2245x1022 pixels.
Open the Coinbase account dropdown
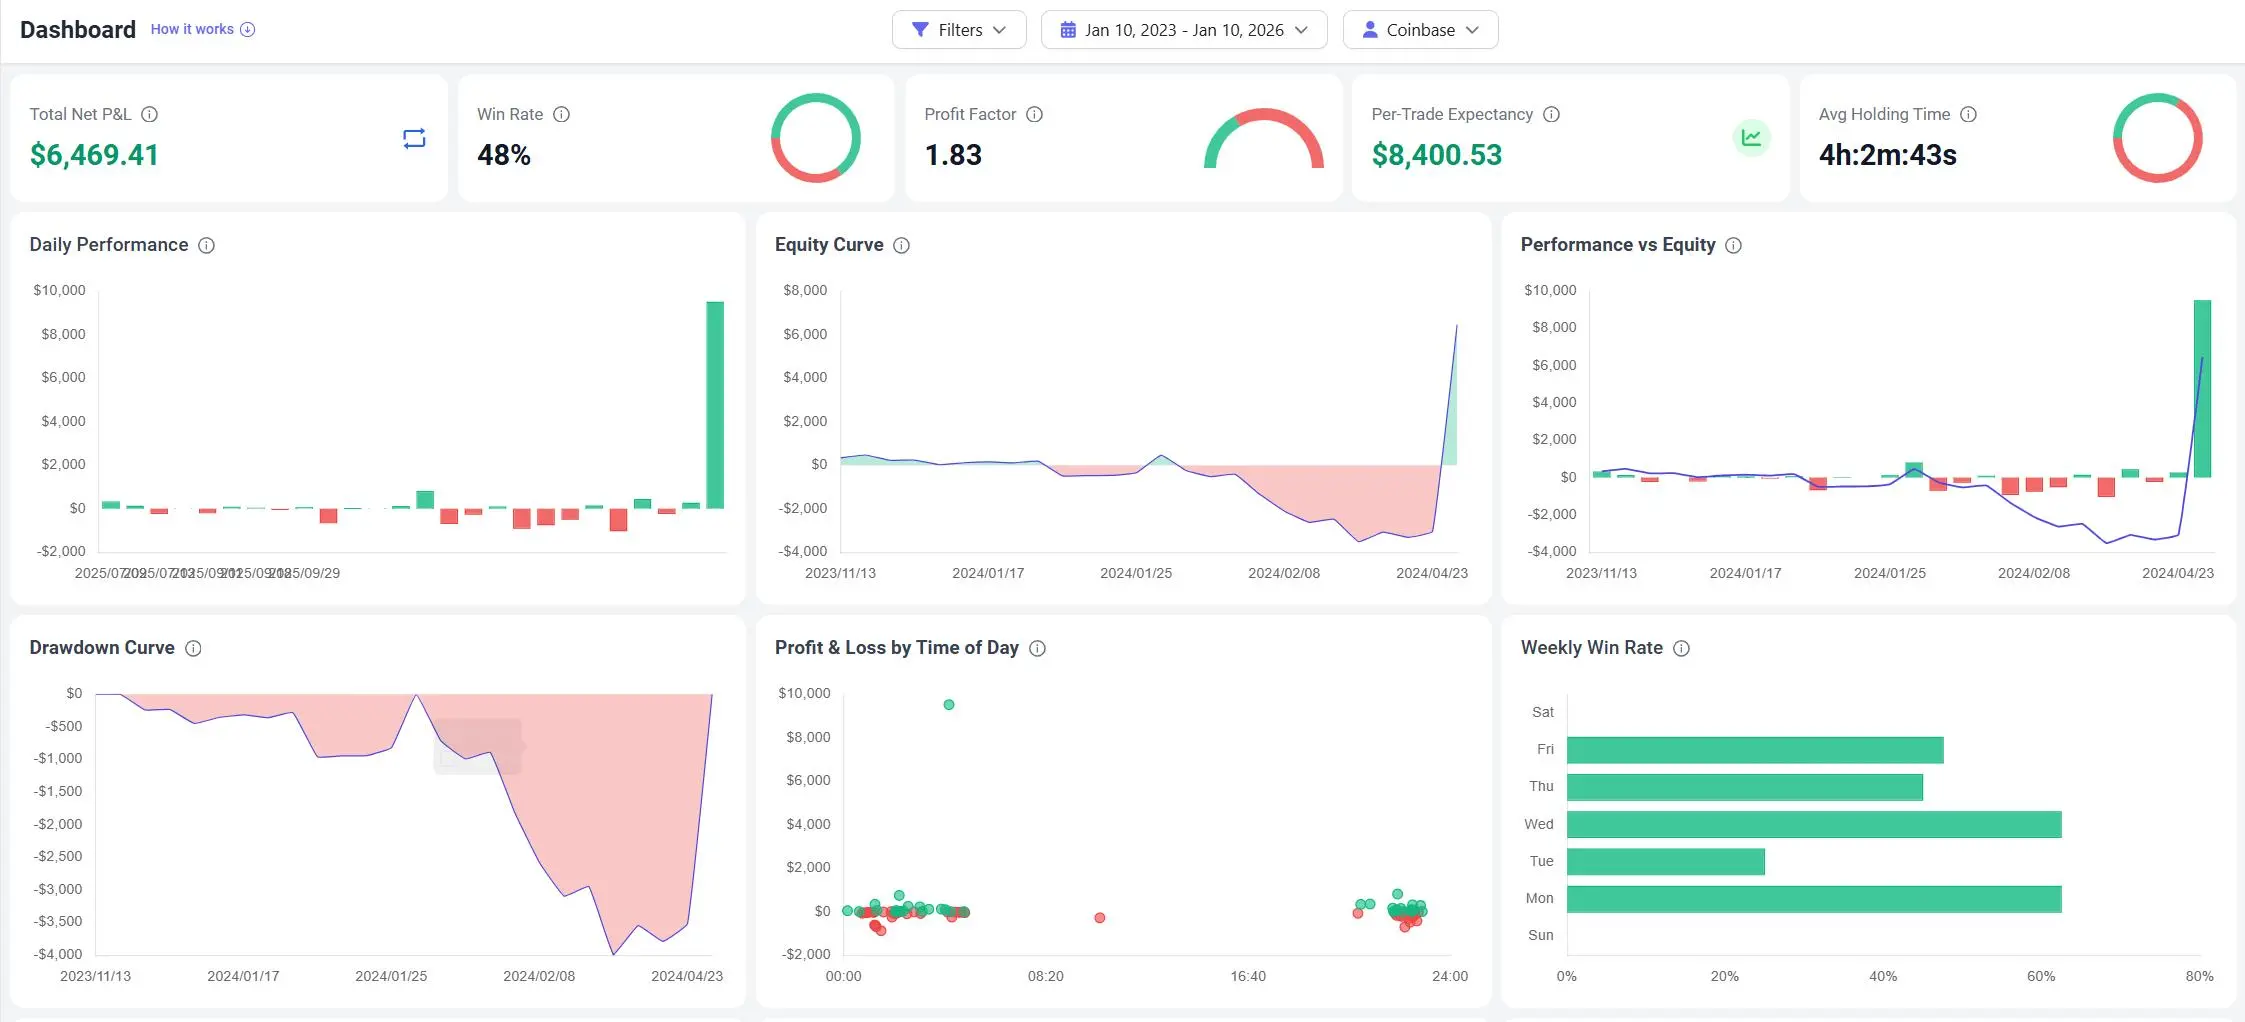tap(1420, 29)
